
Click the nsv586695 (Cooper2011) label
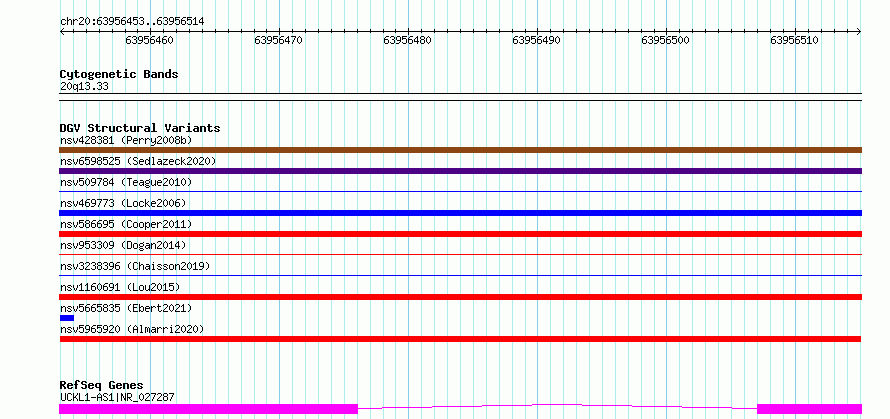[x=126, y=224]
